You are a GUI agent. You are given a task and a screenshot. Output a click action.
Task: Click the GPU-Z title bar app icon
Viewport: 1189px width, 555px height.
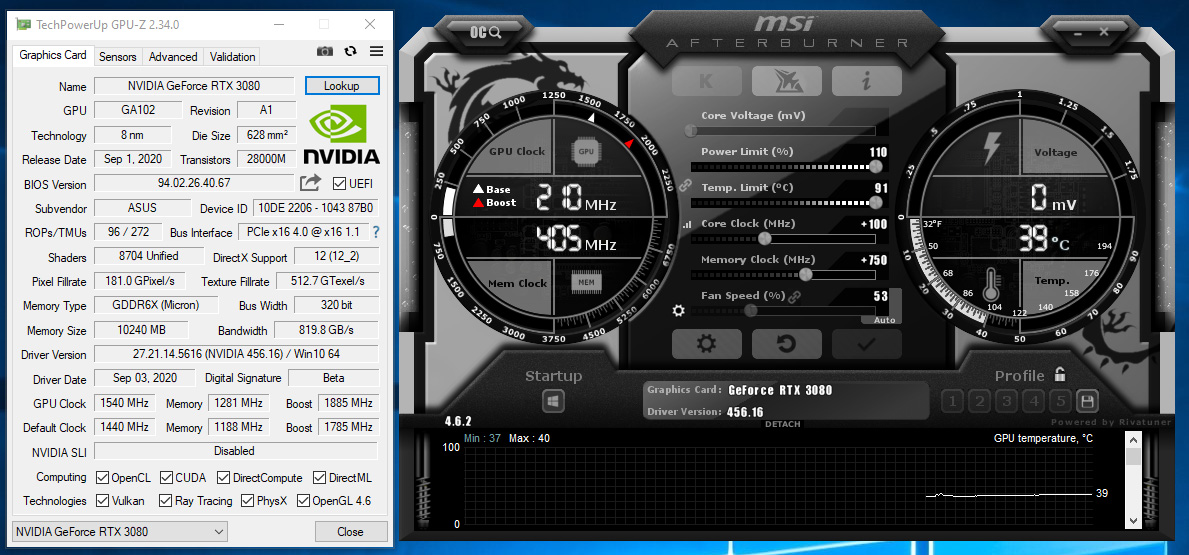23,24
